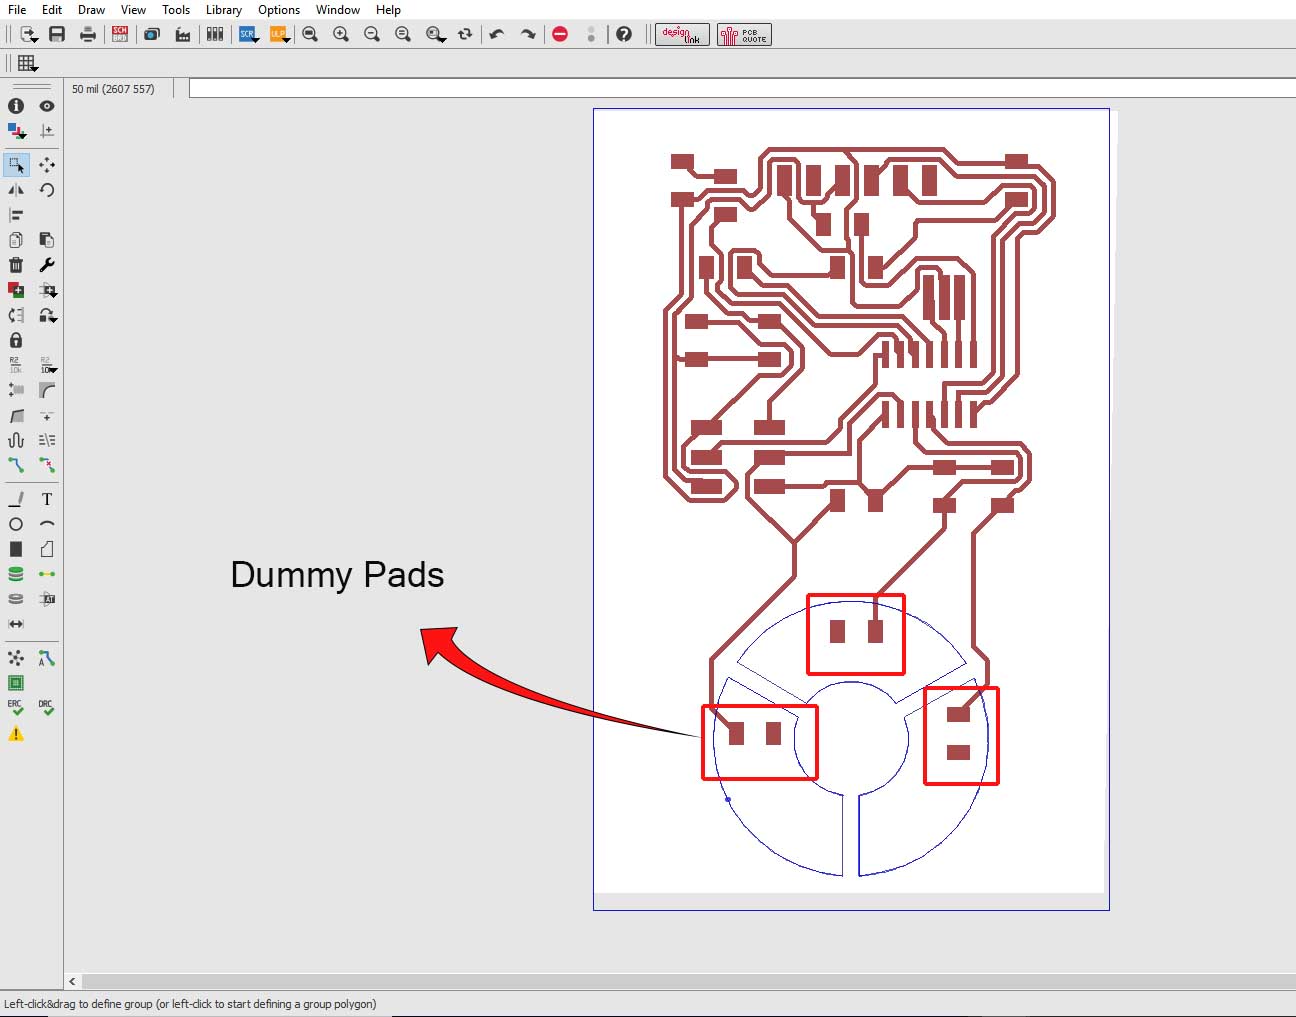
Task: Select the Ripup tool
Action: (47, 465)
